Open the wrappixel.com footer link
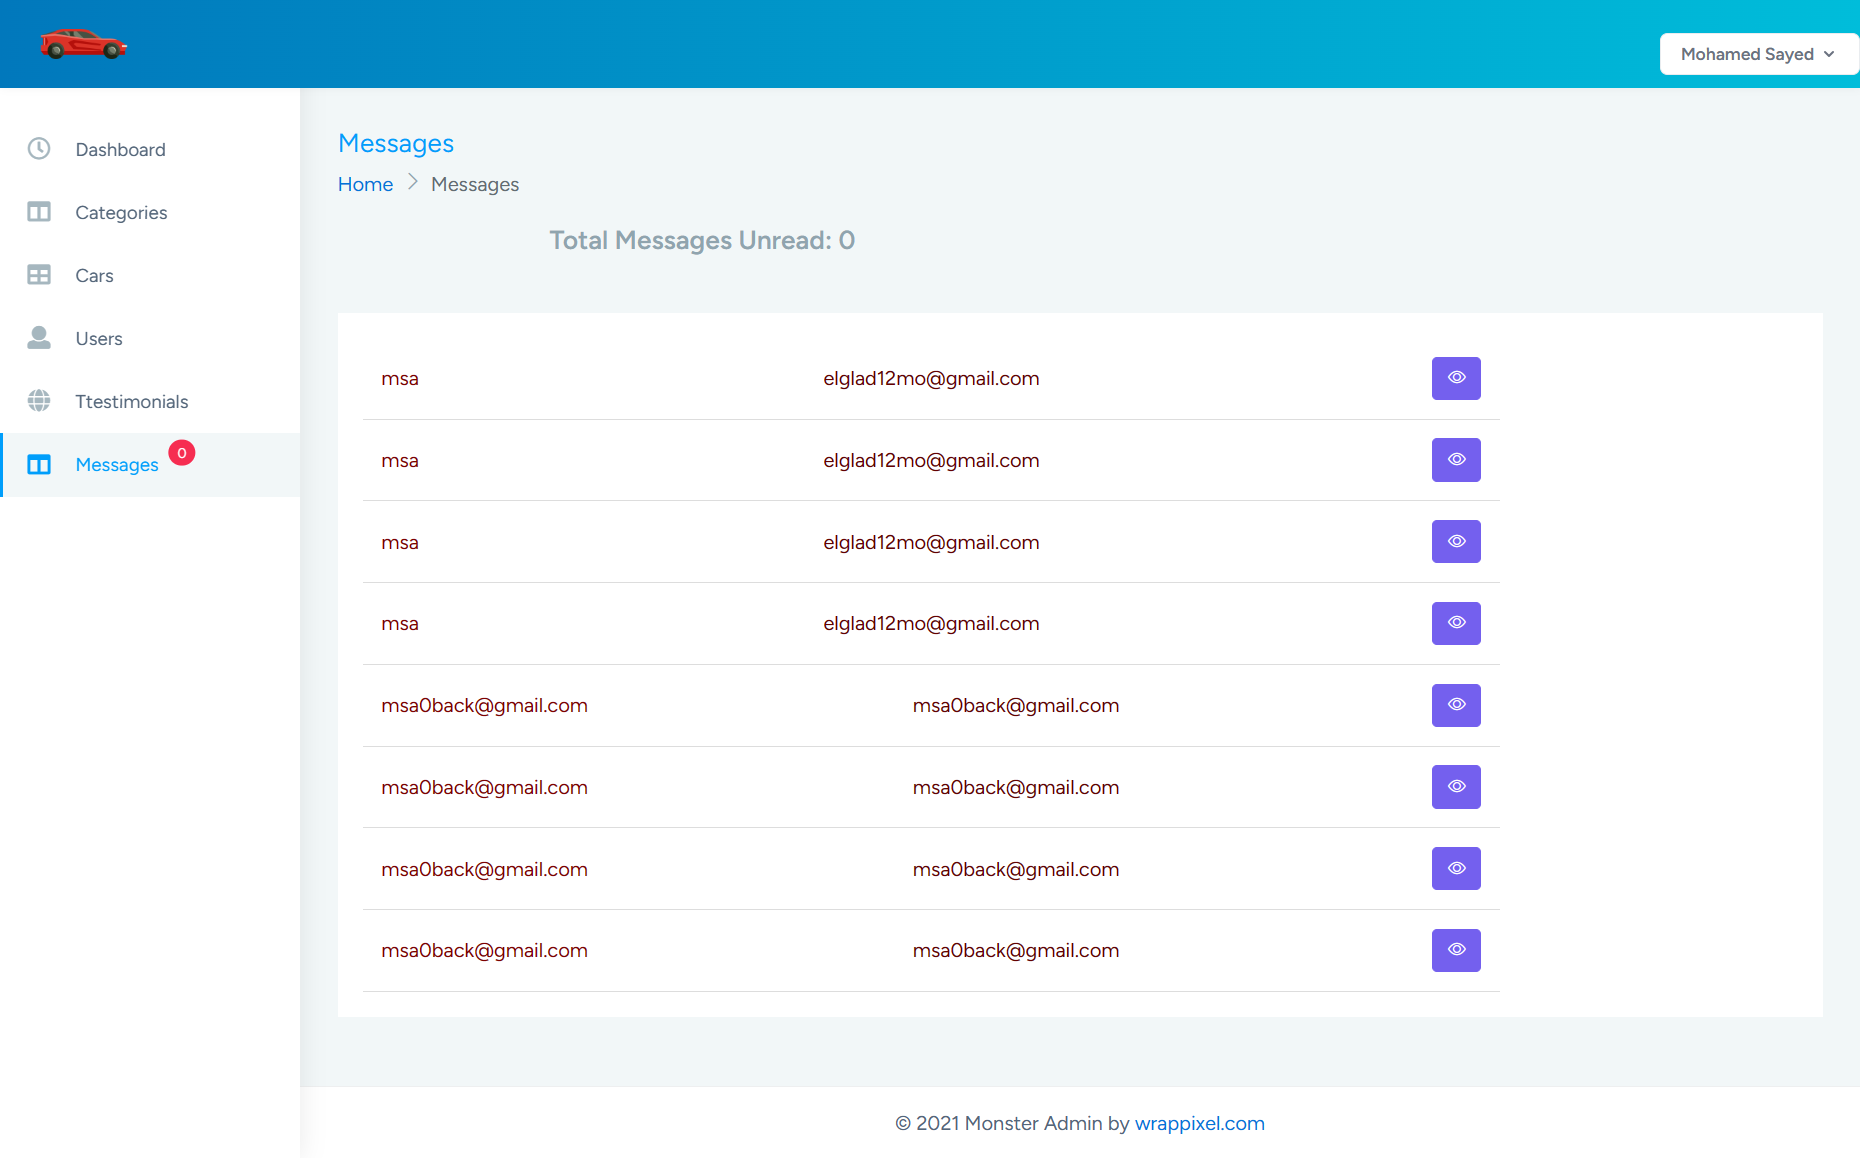The height and width of the screenshot is (1158, 1860). tap(1199, 1123)
